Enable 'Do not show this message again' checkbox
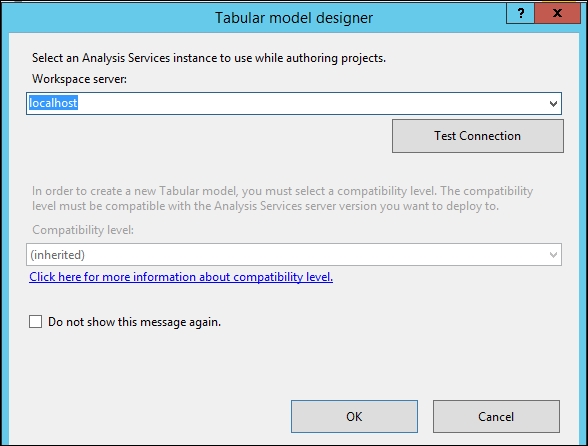The width and height of the screenshot is (588, 446). coord(36,322)
